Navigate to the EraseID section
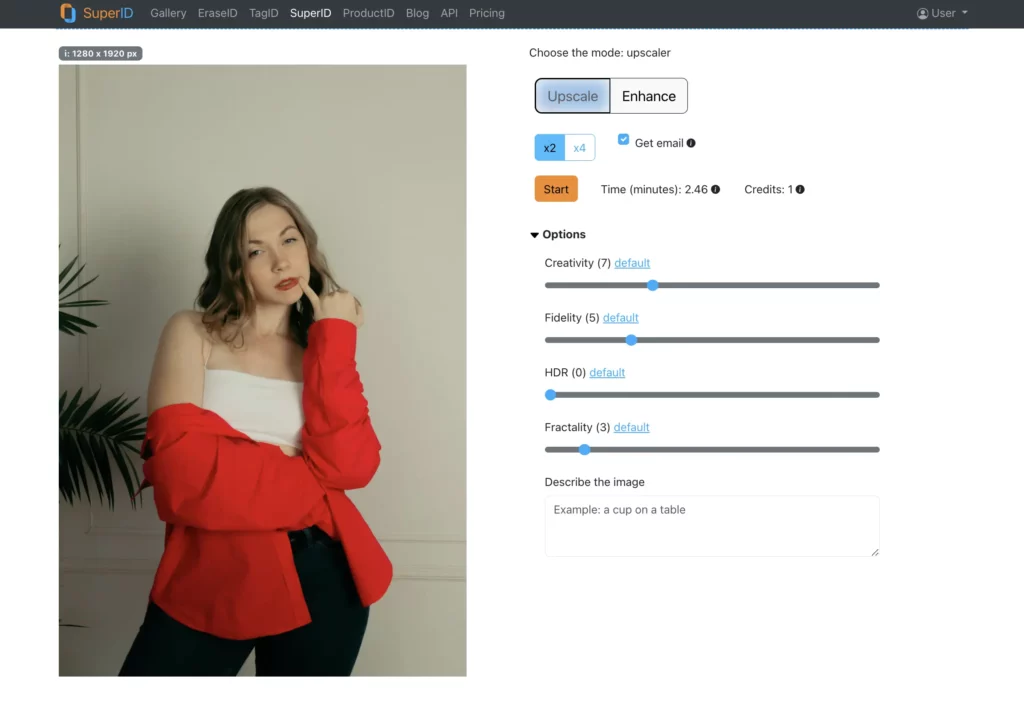Viewport: 1024px width, 726px height. (x=217, y=13)
